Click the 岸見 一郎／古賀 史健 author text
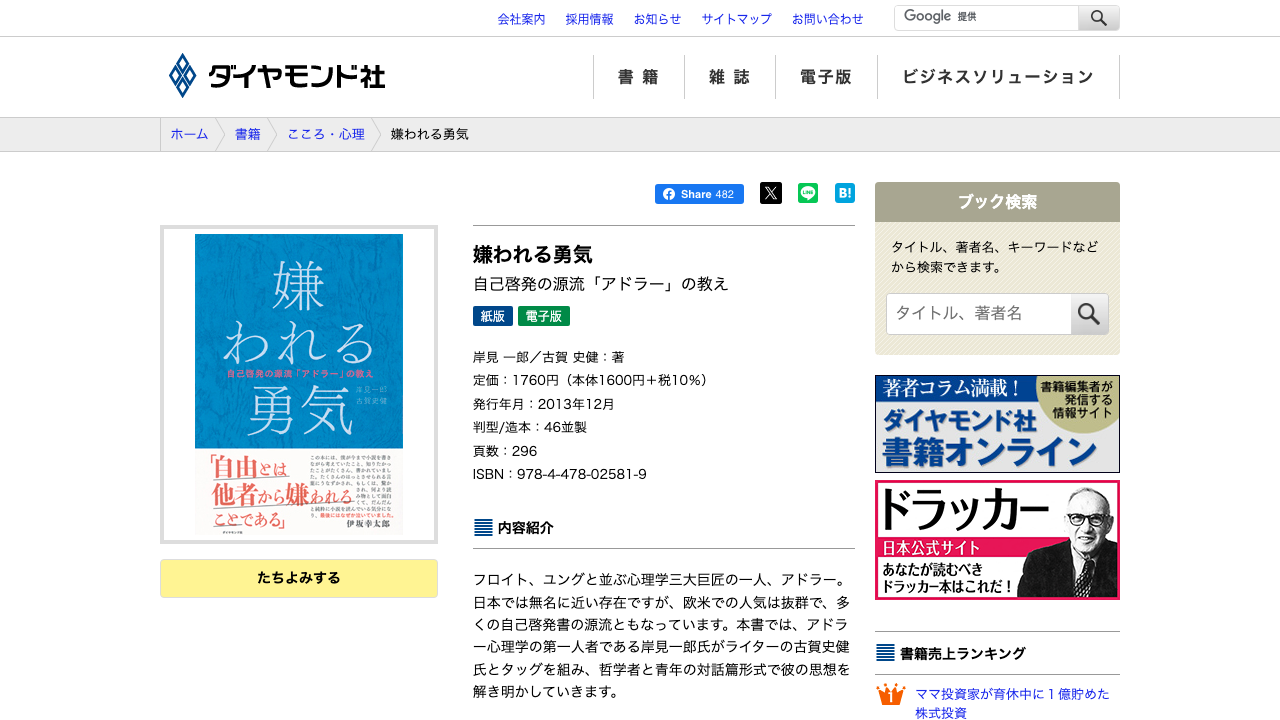1280x720 pixels. coord(549,357)
